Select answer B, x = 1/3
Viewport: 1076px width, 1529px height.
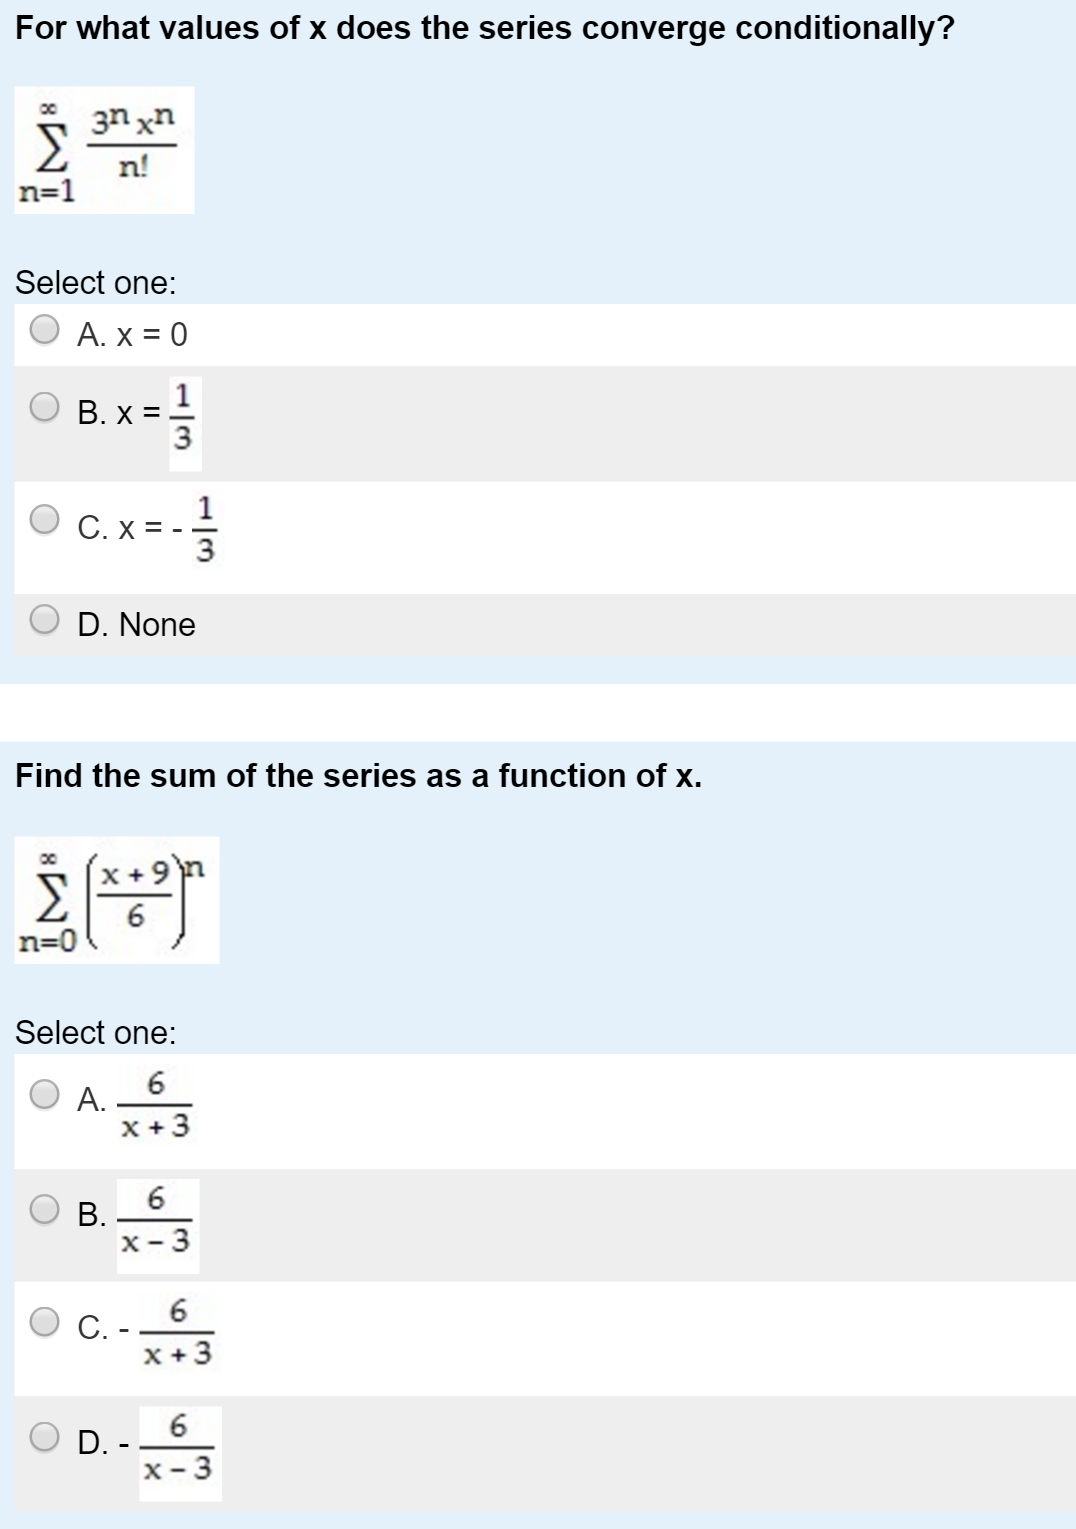coord(42,406)
